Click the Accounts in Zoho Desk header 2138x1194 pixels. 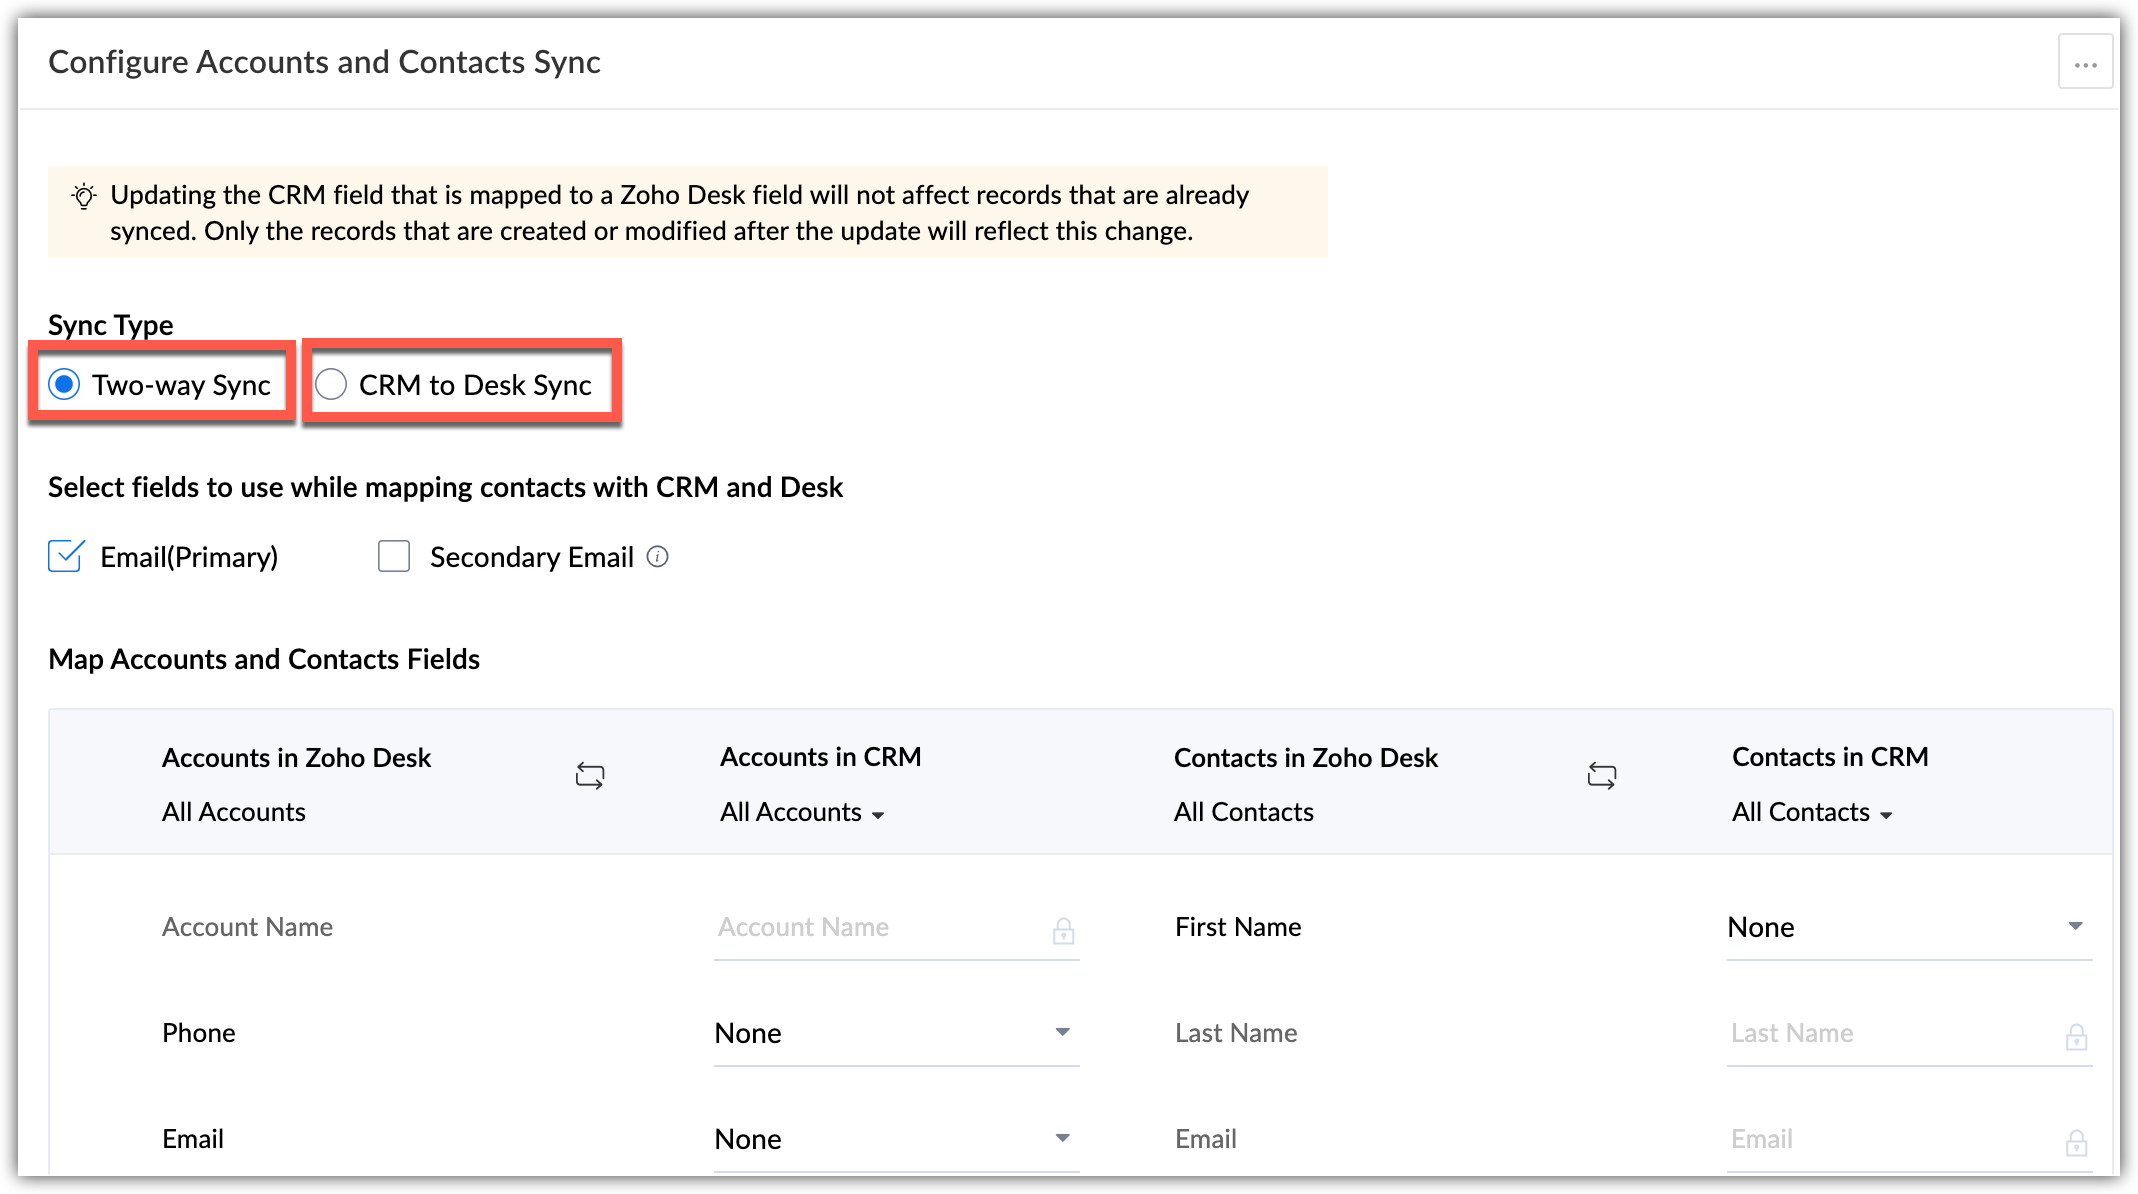pos(296,758)
